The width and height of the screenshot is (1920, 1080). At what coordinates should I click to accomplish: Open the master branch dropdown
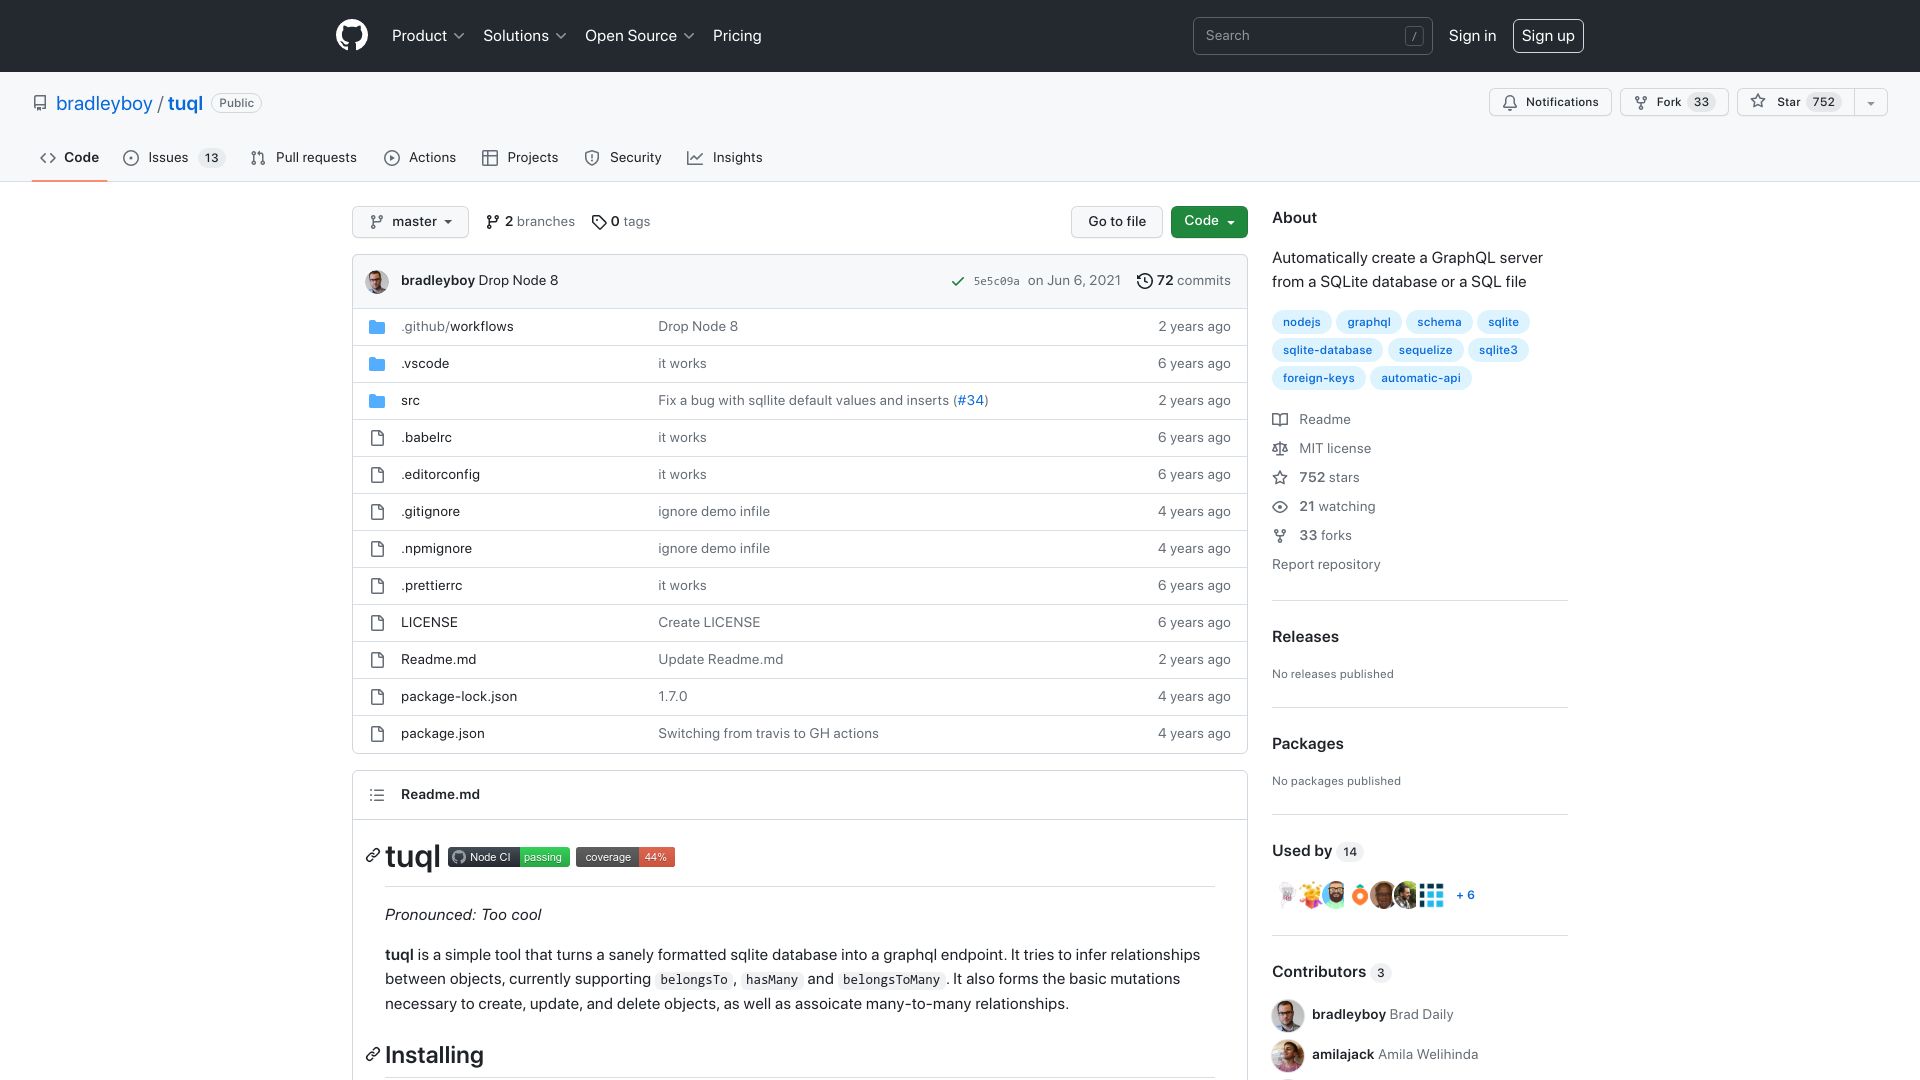pos(410,222)
